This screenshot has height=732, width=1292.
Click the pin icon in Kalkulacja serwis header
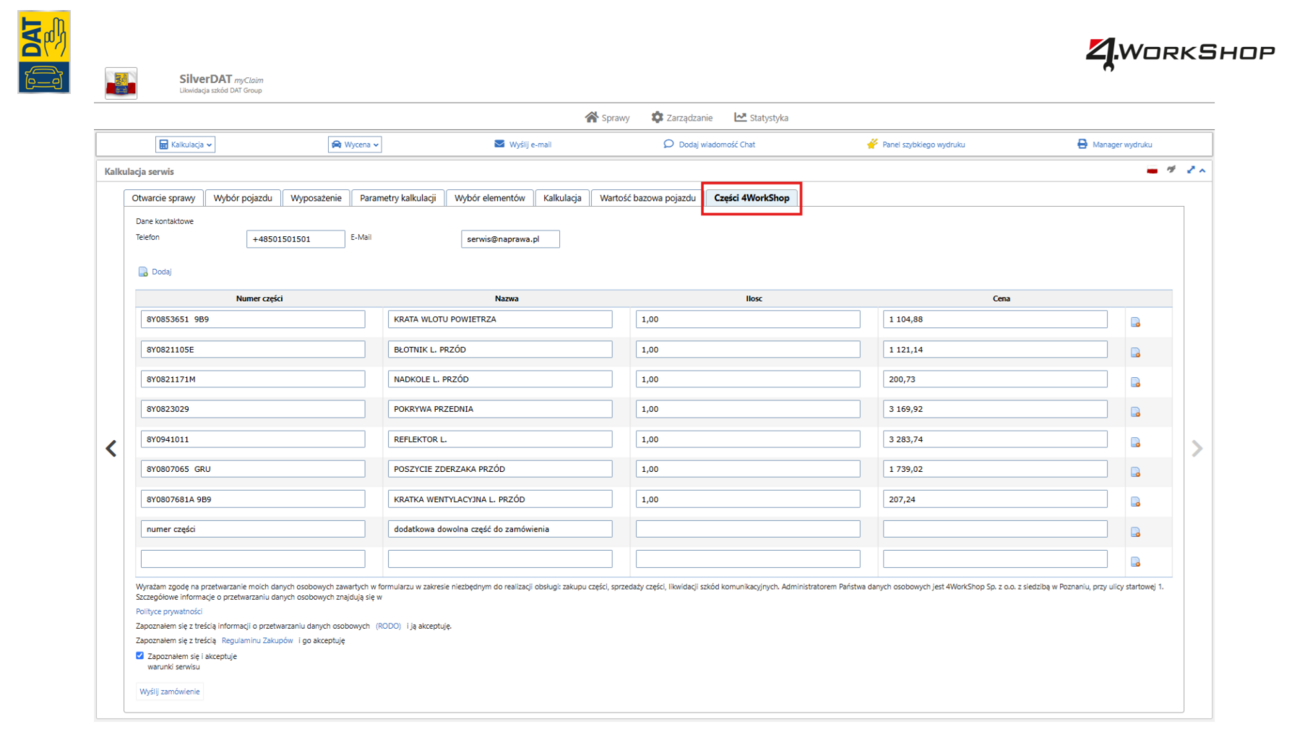tap(1171, 170)
